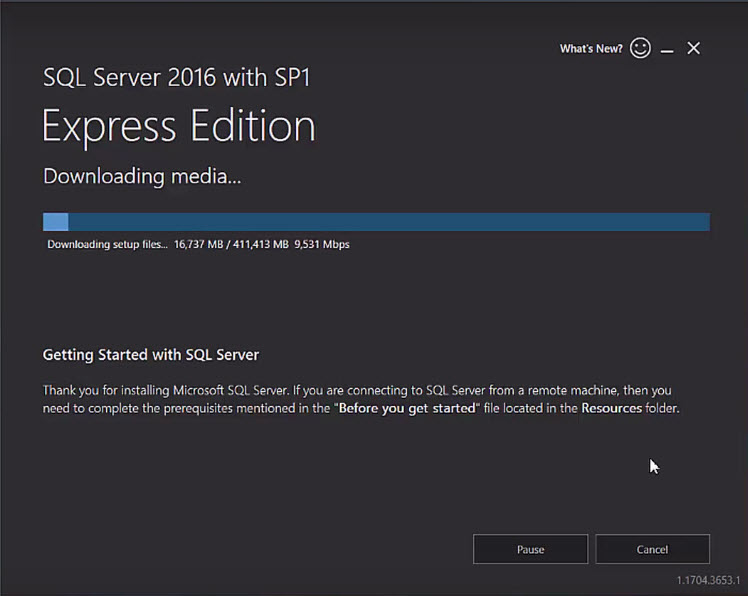Click the '9,531 Mbps' speed value

click(322, 244)
